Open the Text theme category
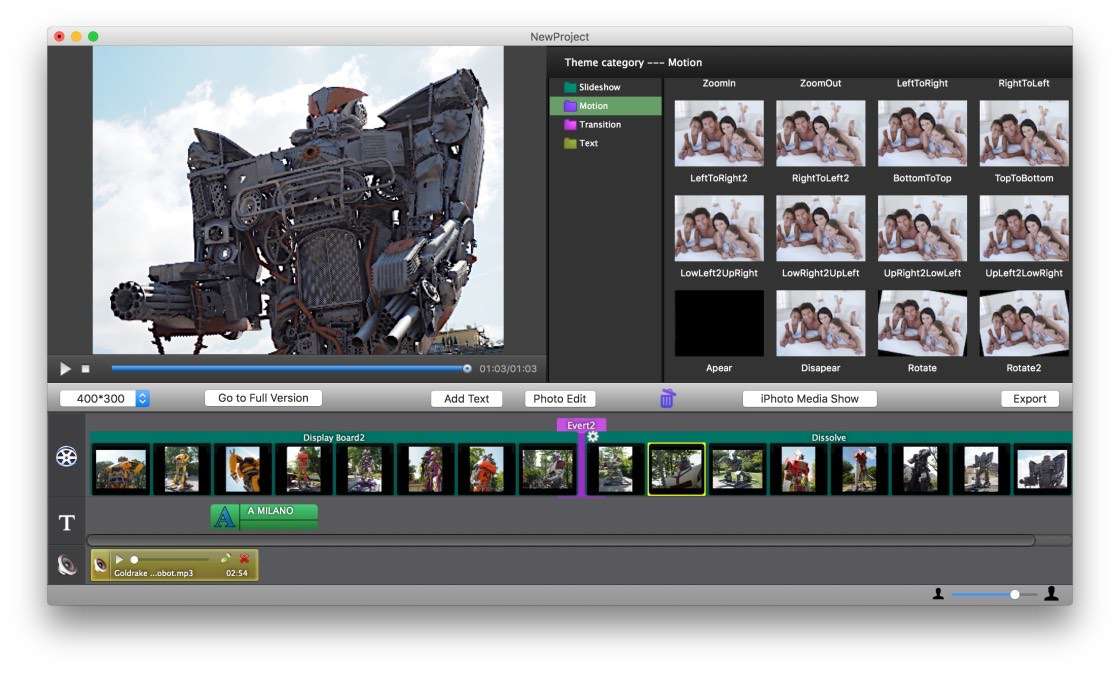The width and height of the screenshot is (1120, 673). pyautogui.click(x=588, y=143)
